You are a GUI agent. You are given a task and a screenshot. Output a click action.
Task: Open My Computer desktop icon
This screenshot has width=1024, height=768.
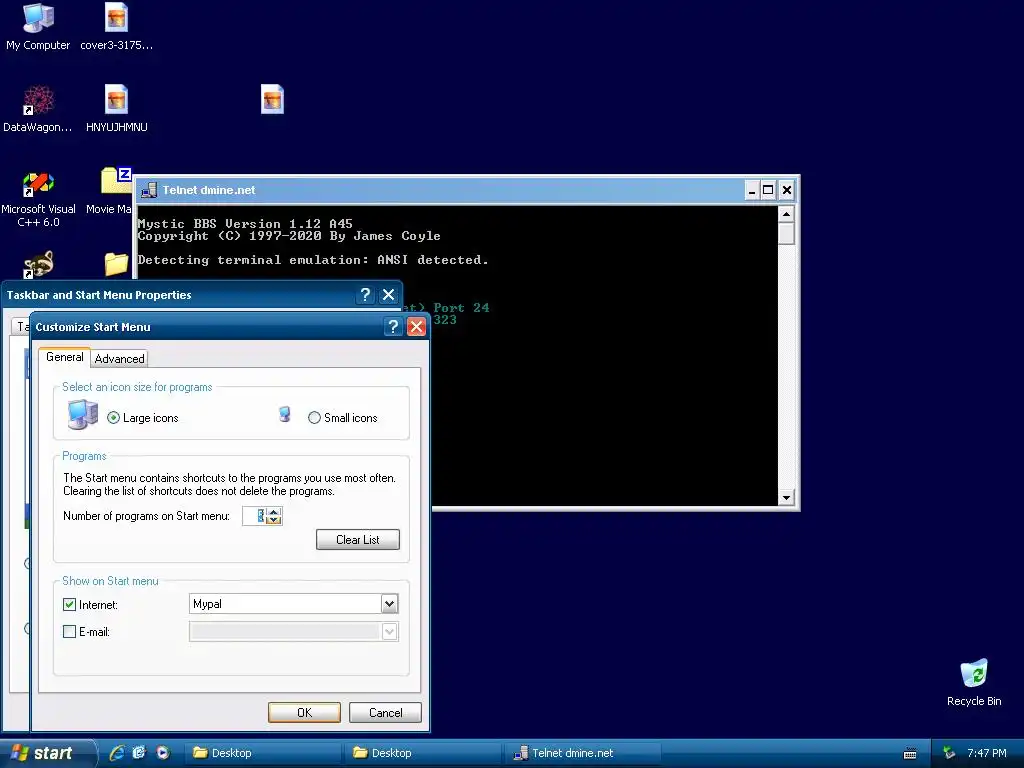pos(38,27)
